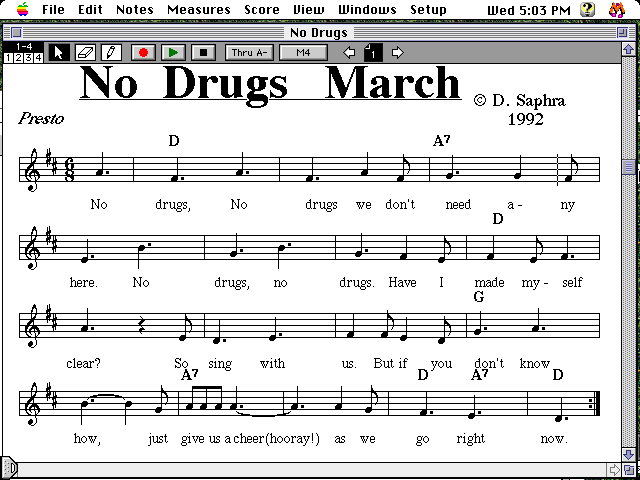This screenshot has width=640, height=480.
Task: Go to the previous page arrow
Action: 349,52
